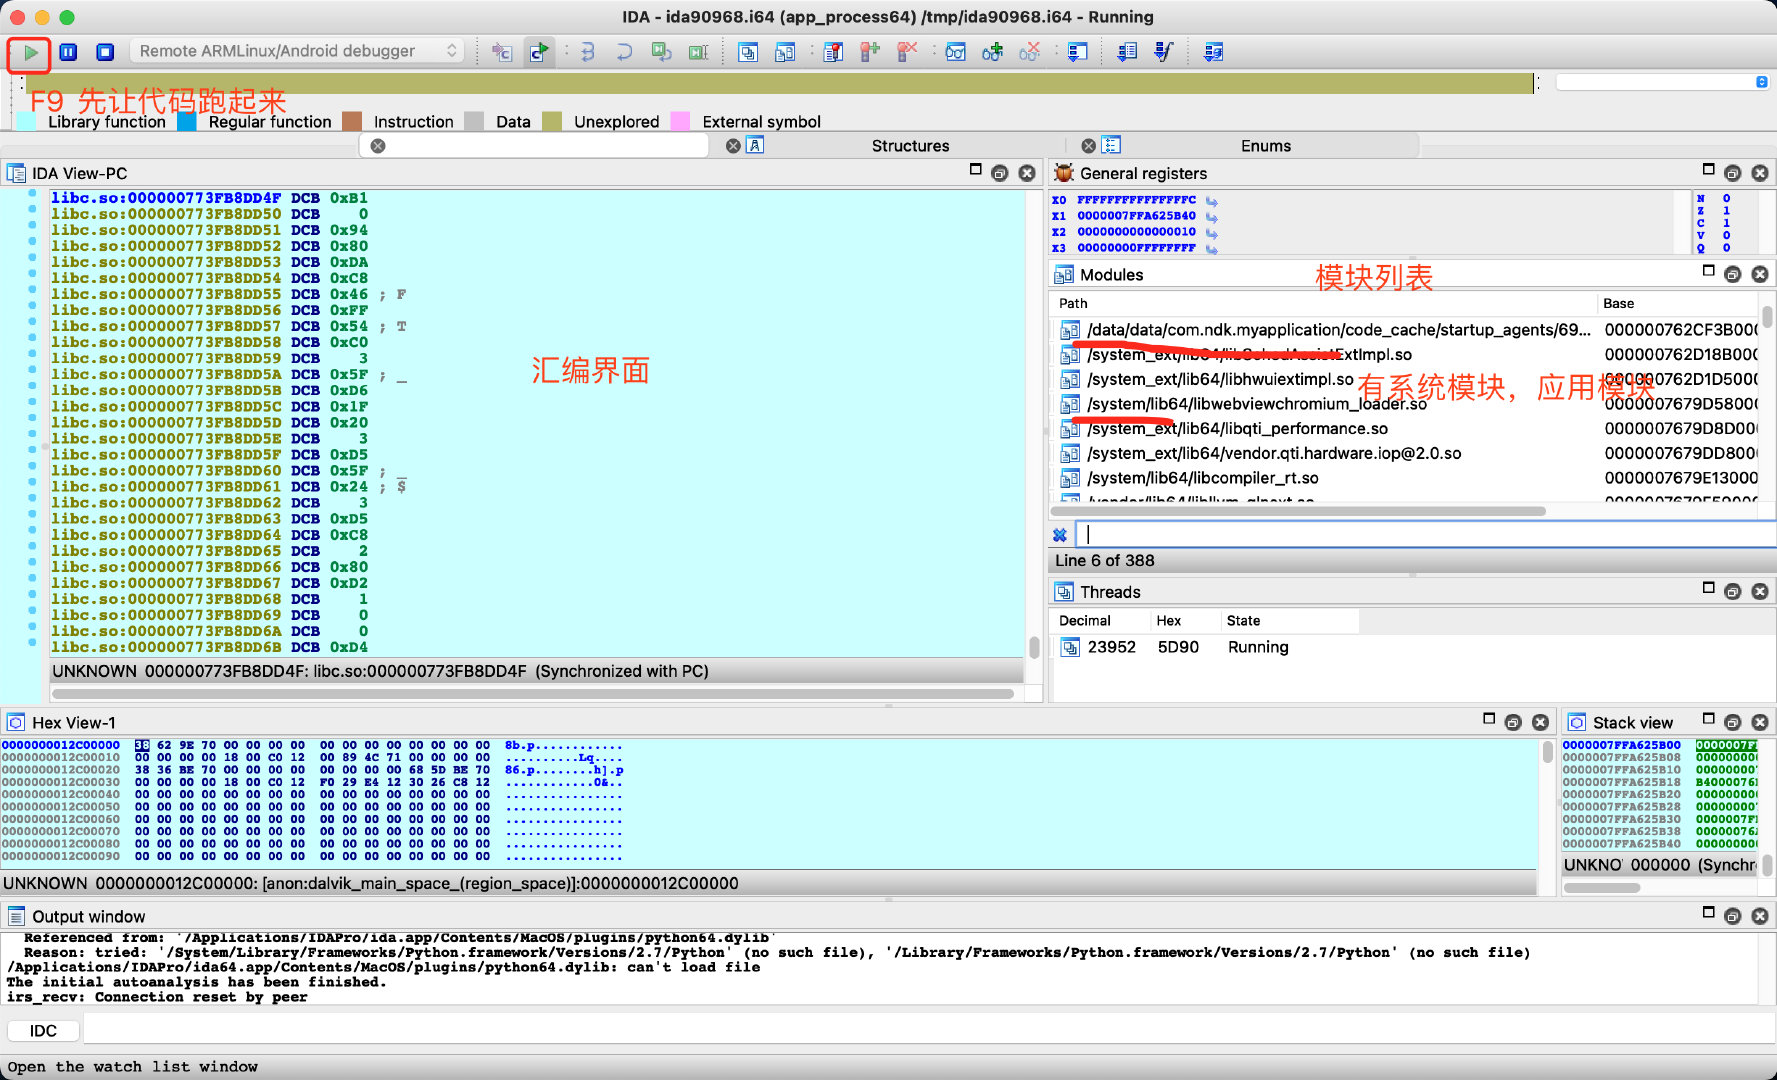Switch to the Enums tab

1265,146
